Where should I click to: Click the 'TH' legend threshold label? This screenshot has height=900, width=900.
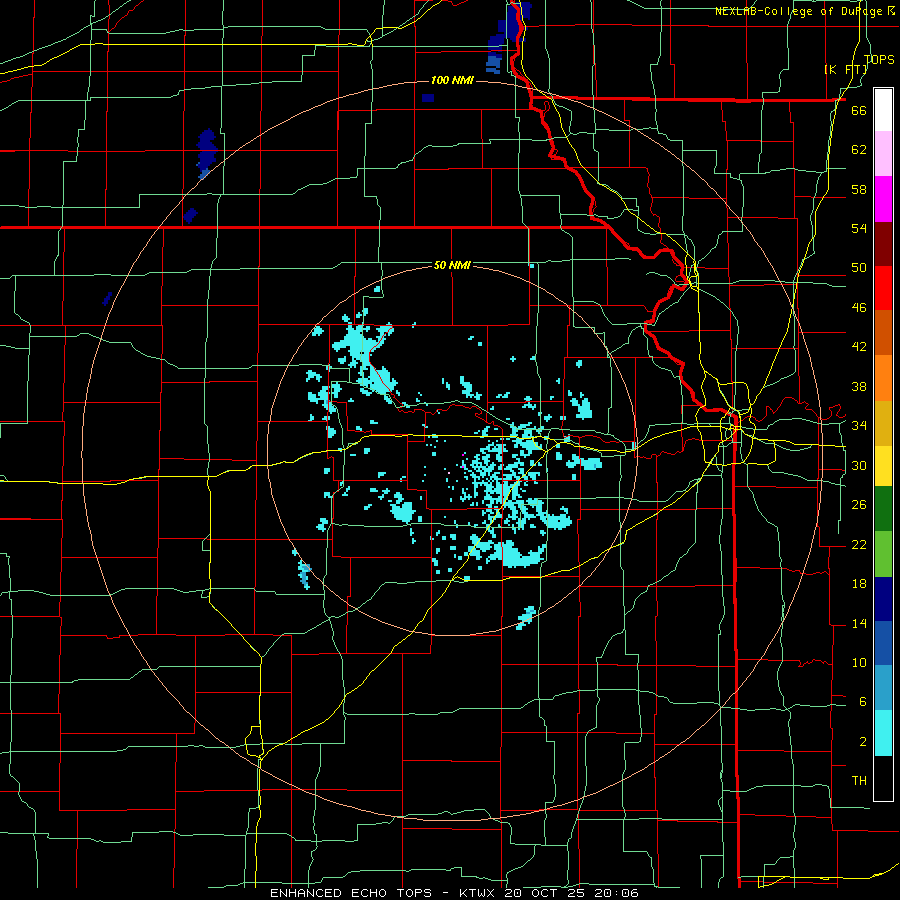click(x=859, y=781)
